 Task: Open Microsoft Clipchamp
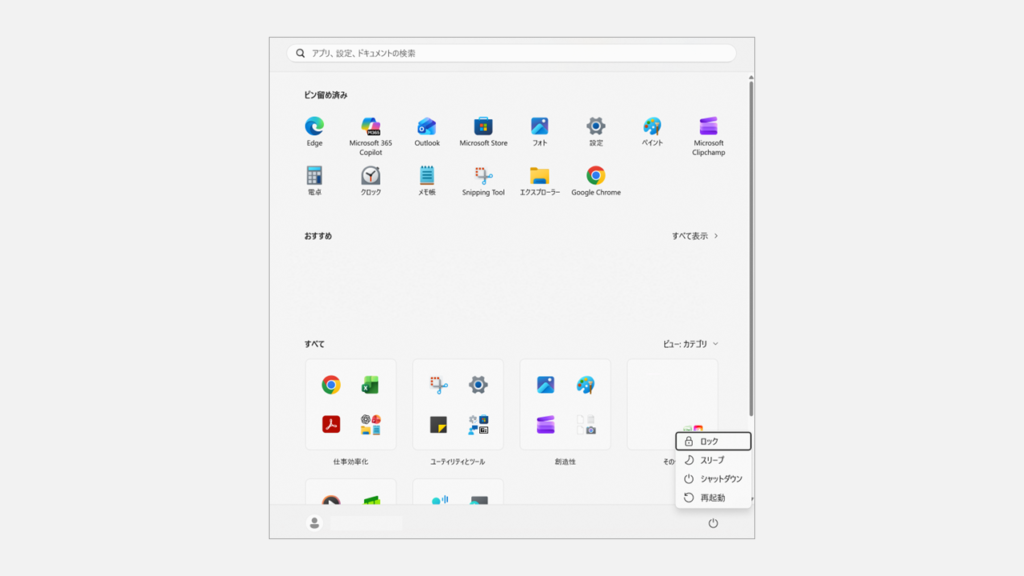[x=708, y=128]
